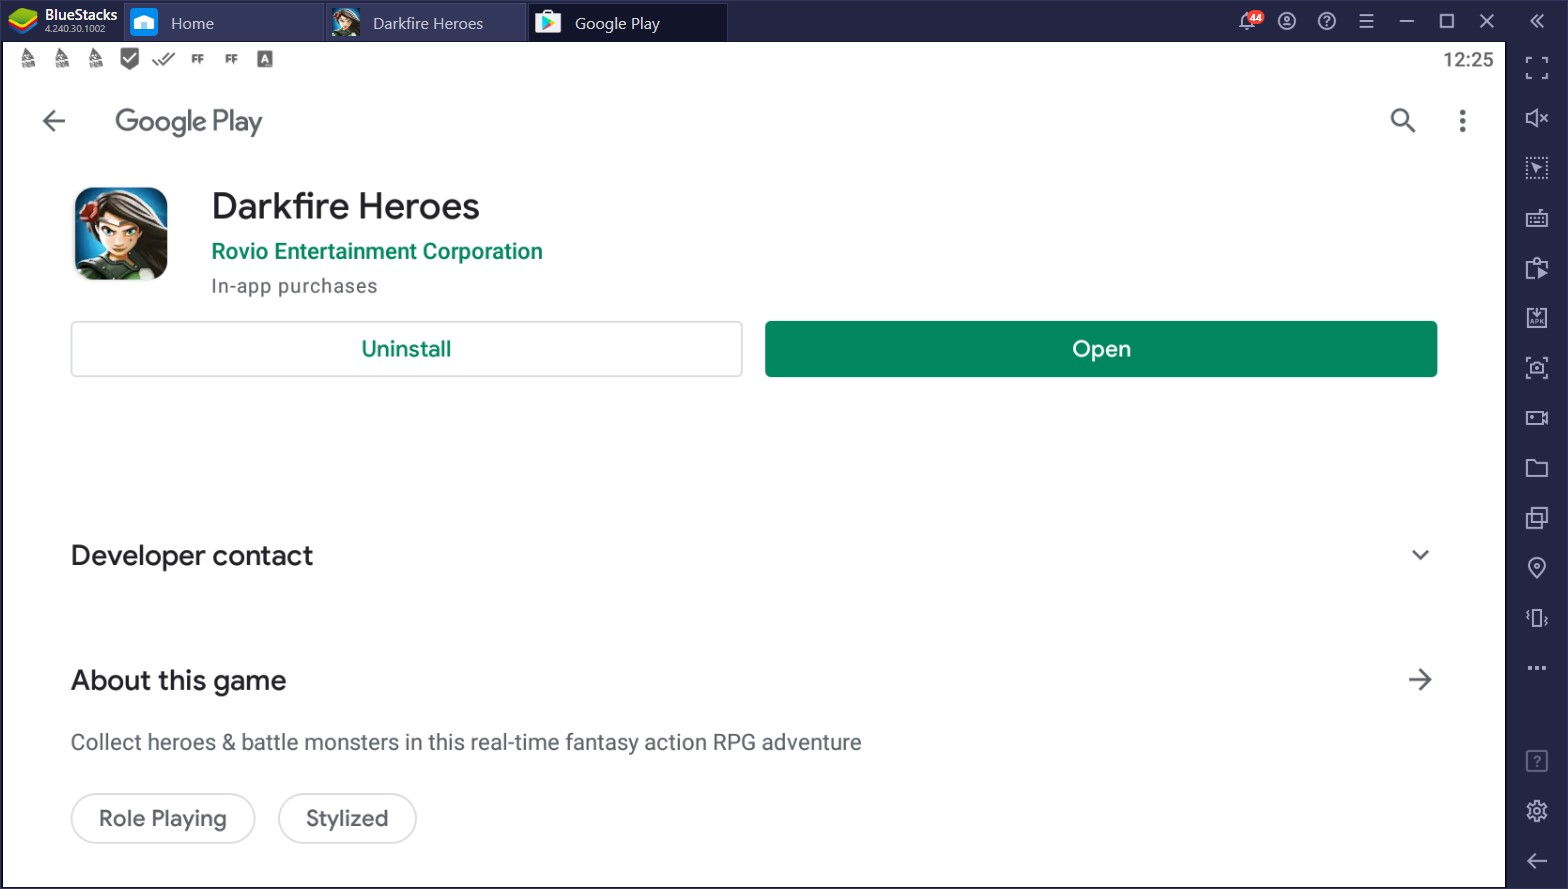Switch to the Darkfire Heroes tab
This screenshot has width=1568, height=889.
pyautogui.click(x=425, y=22)
